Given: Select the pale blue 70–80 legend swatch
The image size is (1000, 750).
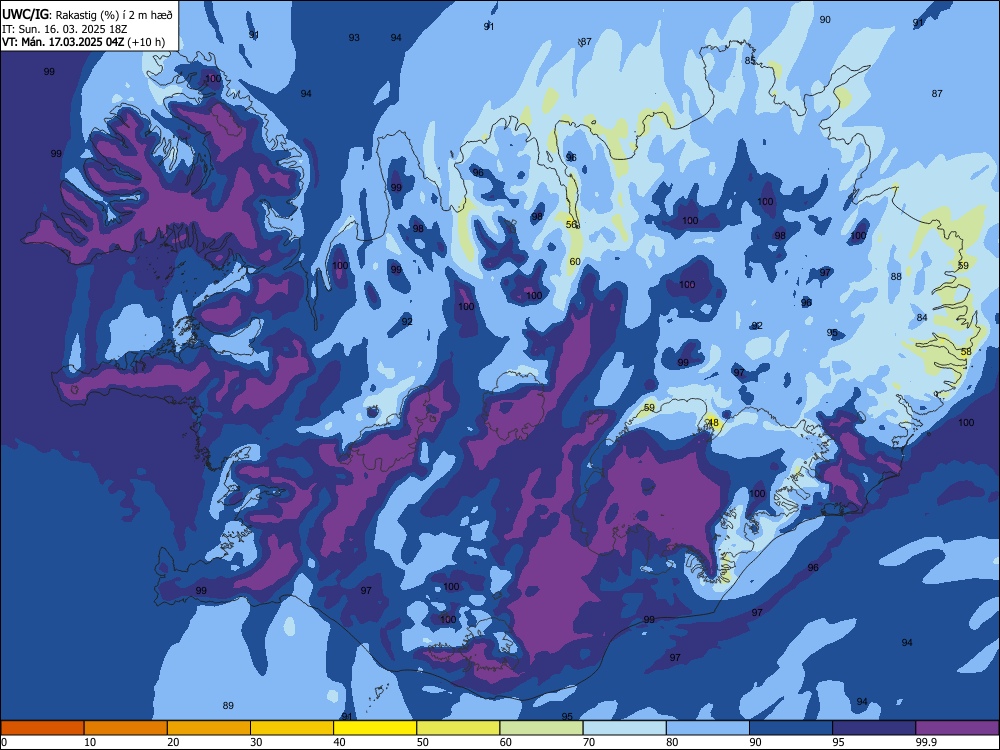Looking at the screenshot, I should point(624,728).
